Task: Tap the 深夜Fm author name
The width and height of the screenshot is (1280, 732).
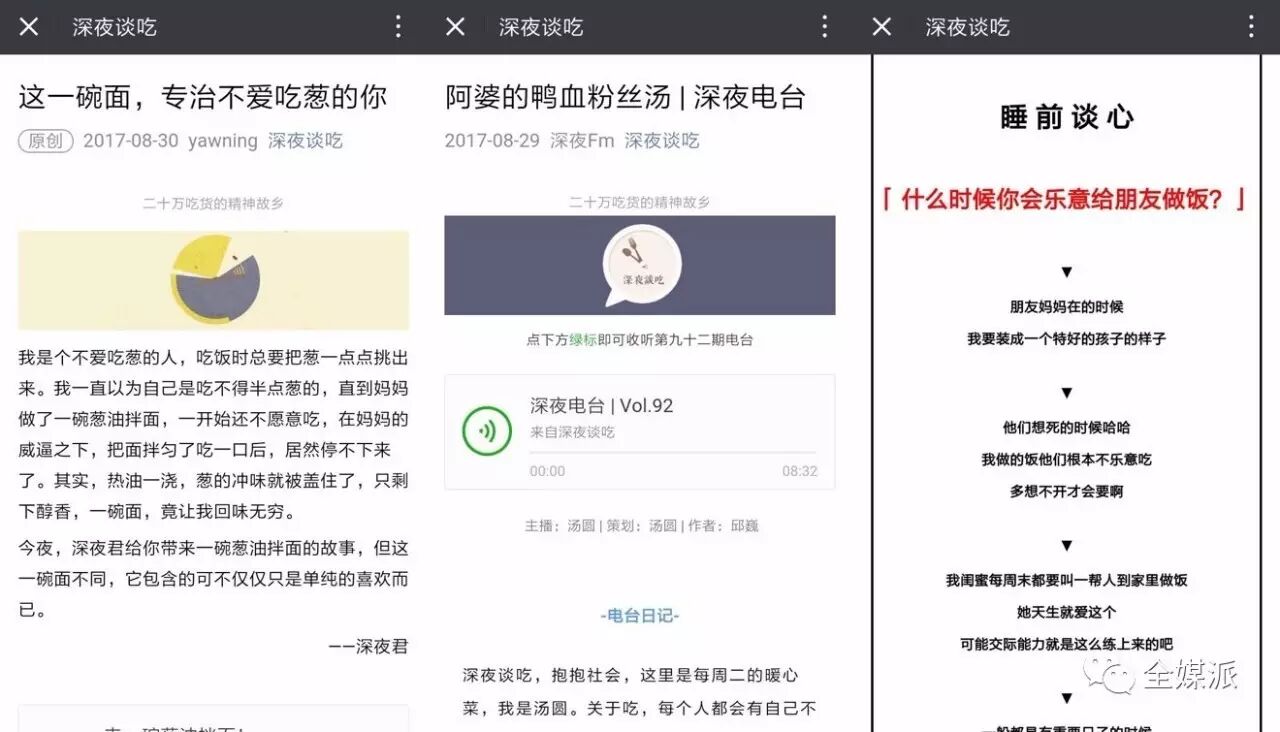Action: (582, 141)
